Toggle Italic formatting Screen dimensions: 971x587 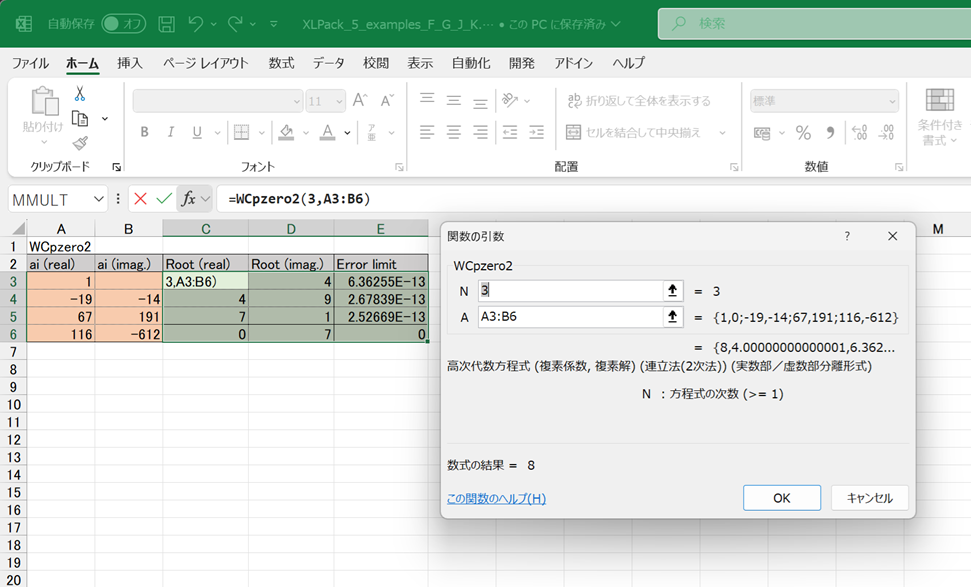(170, 132)
